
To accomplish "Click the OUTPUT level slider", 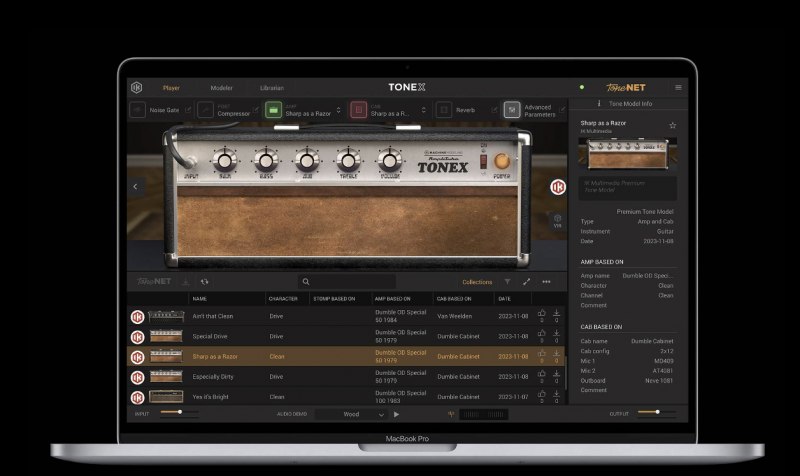I will pyautogui.click(x=657, y=412).
